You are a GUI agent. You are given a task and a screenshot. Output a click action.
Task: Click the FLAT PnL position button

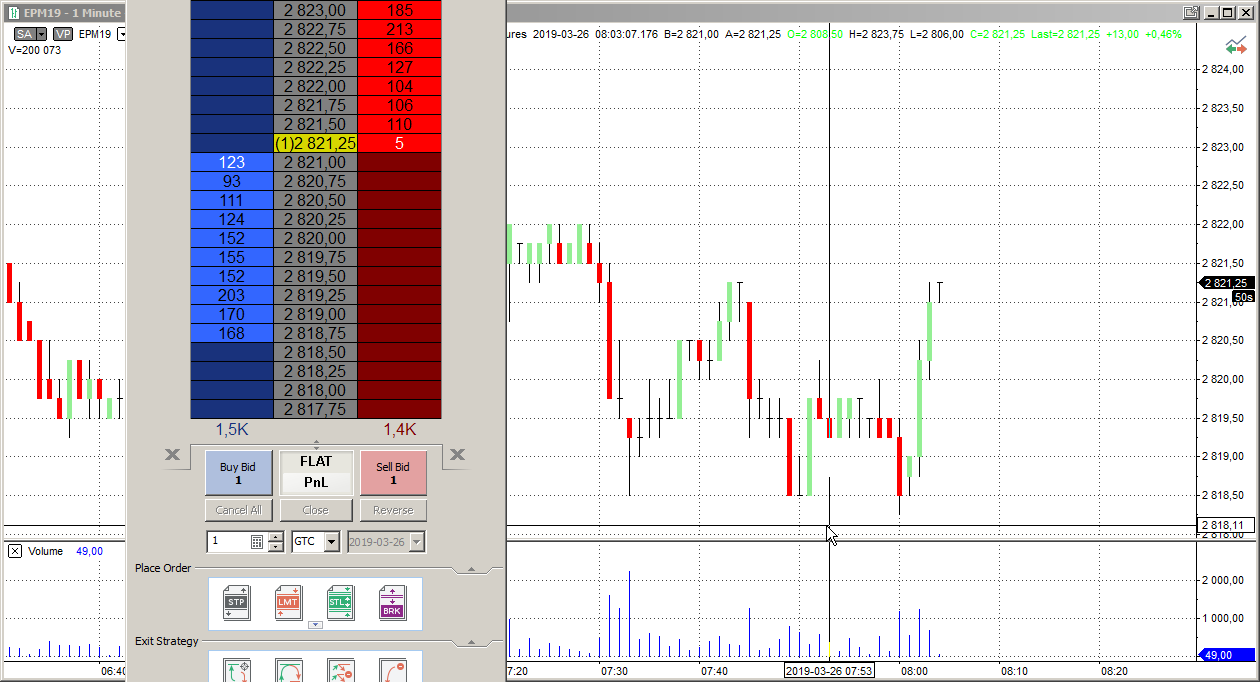pos(316,473)
